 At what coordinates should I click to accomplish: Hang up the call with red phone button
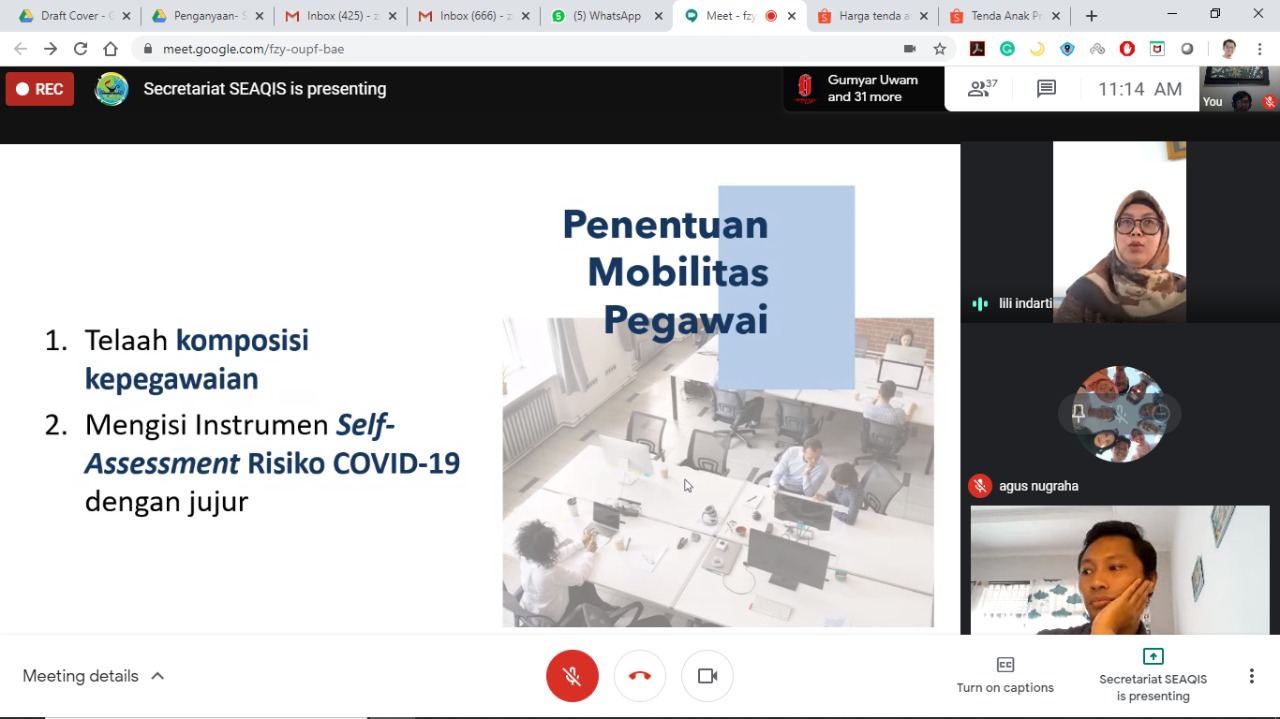click(x=640, y=676)
